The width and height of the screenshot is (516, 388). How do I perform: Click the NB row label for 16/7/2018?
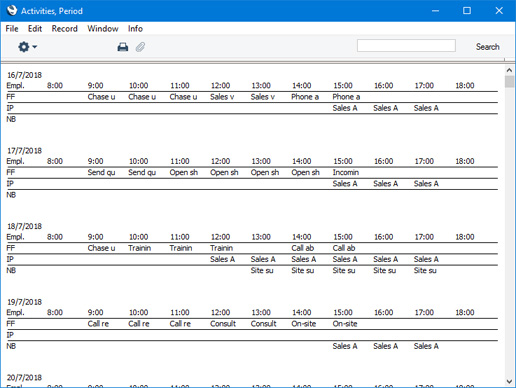click(11, 119)
